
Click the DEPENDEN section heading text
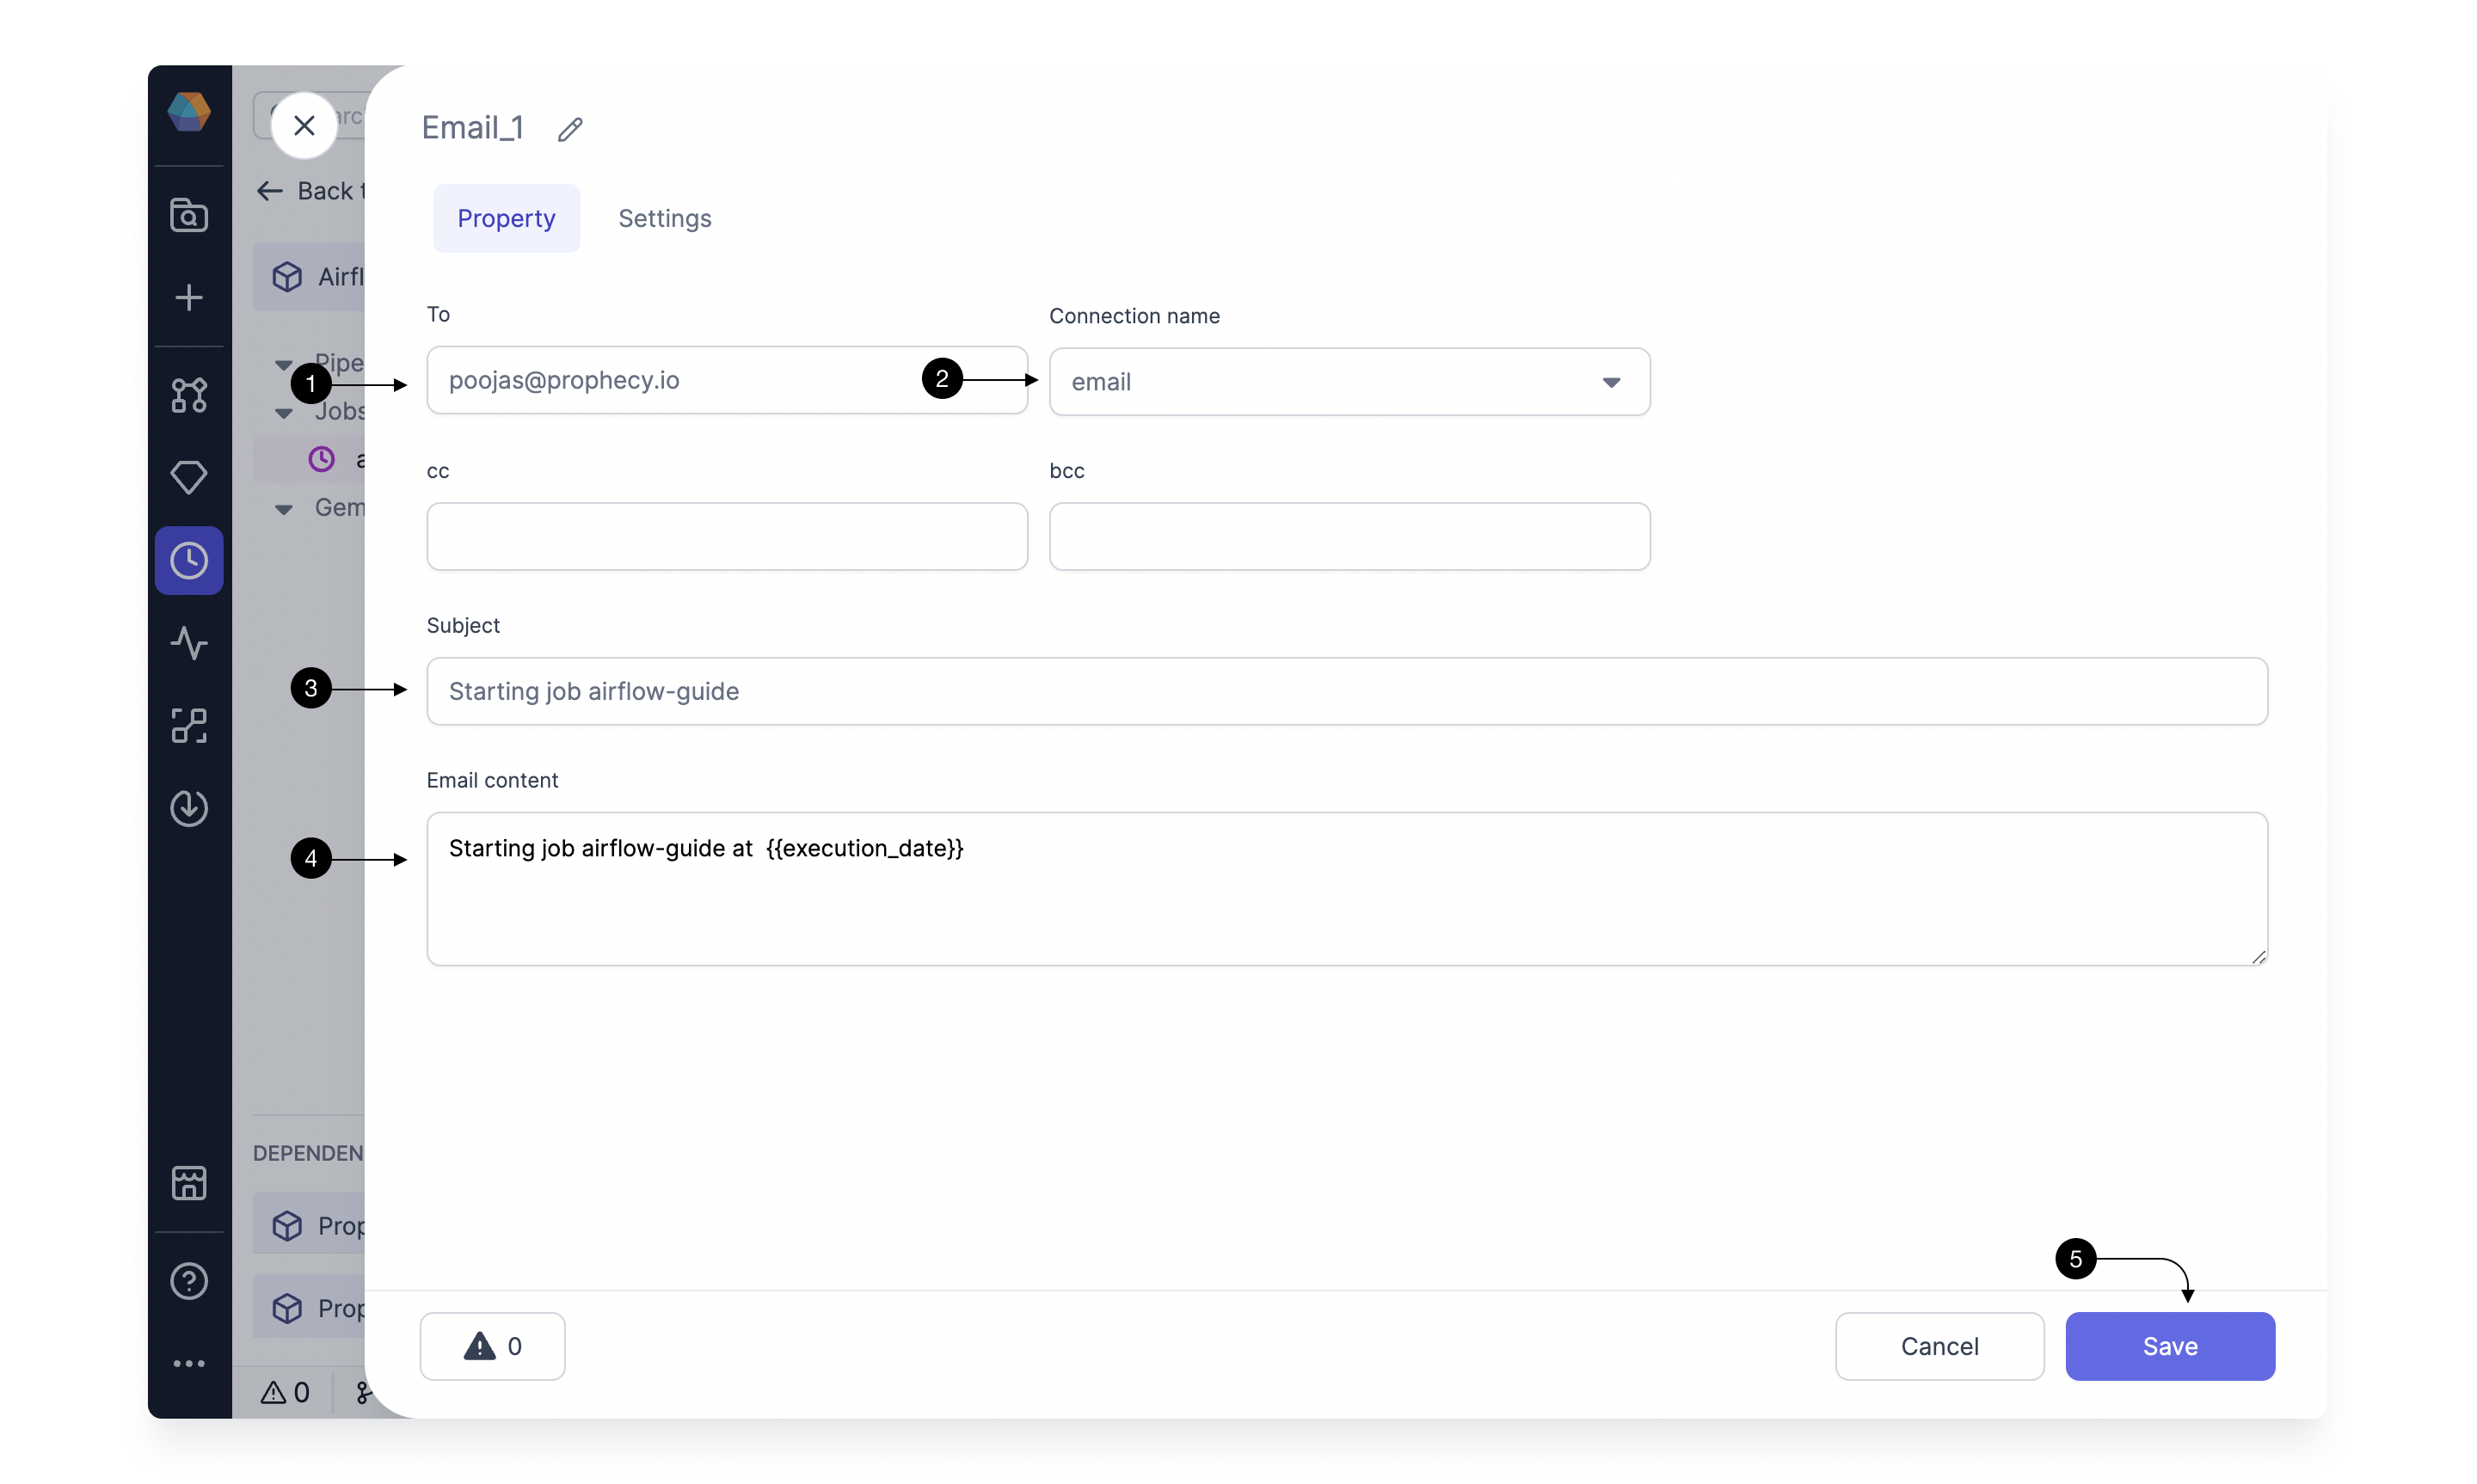click(308, 1153)
